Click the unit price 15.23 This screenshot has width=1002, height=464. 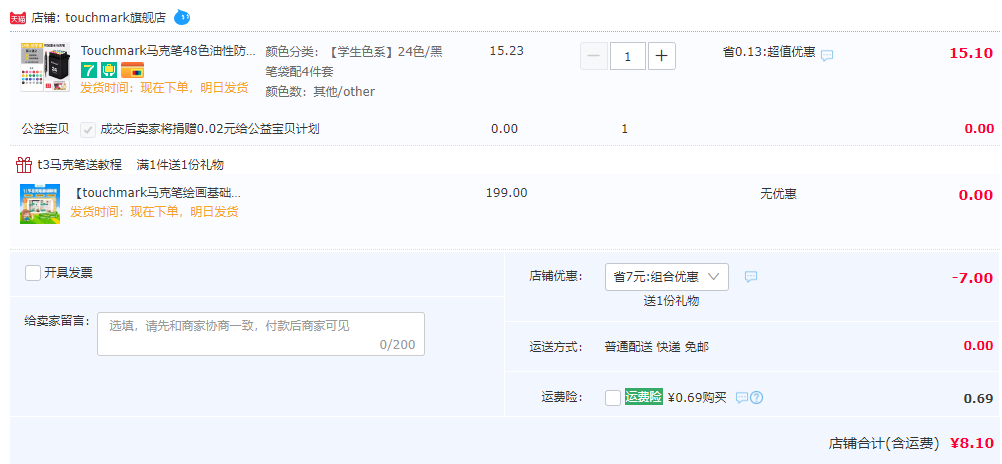point(507,51)
